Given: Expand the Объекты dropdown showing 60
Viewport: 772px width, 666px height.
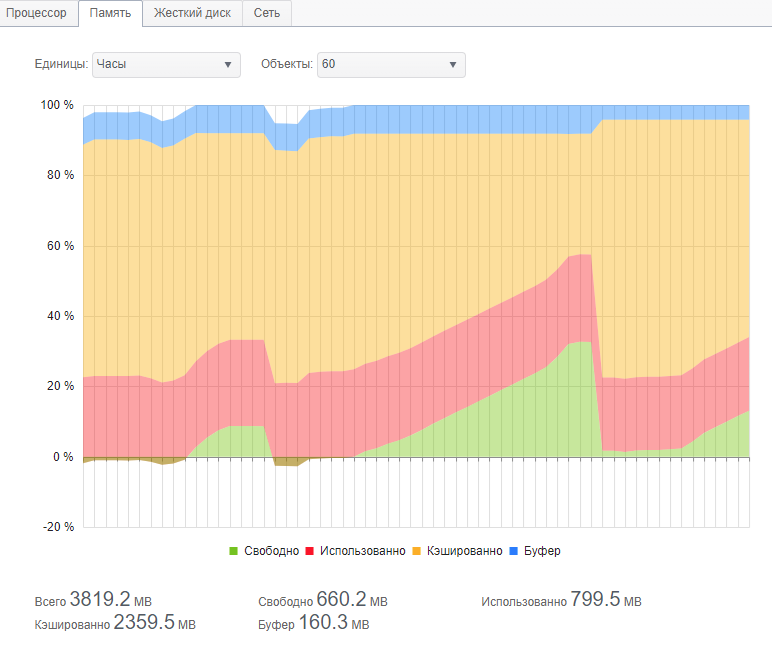Looking at the screenshot, I should (391, 64).
